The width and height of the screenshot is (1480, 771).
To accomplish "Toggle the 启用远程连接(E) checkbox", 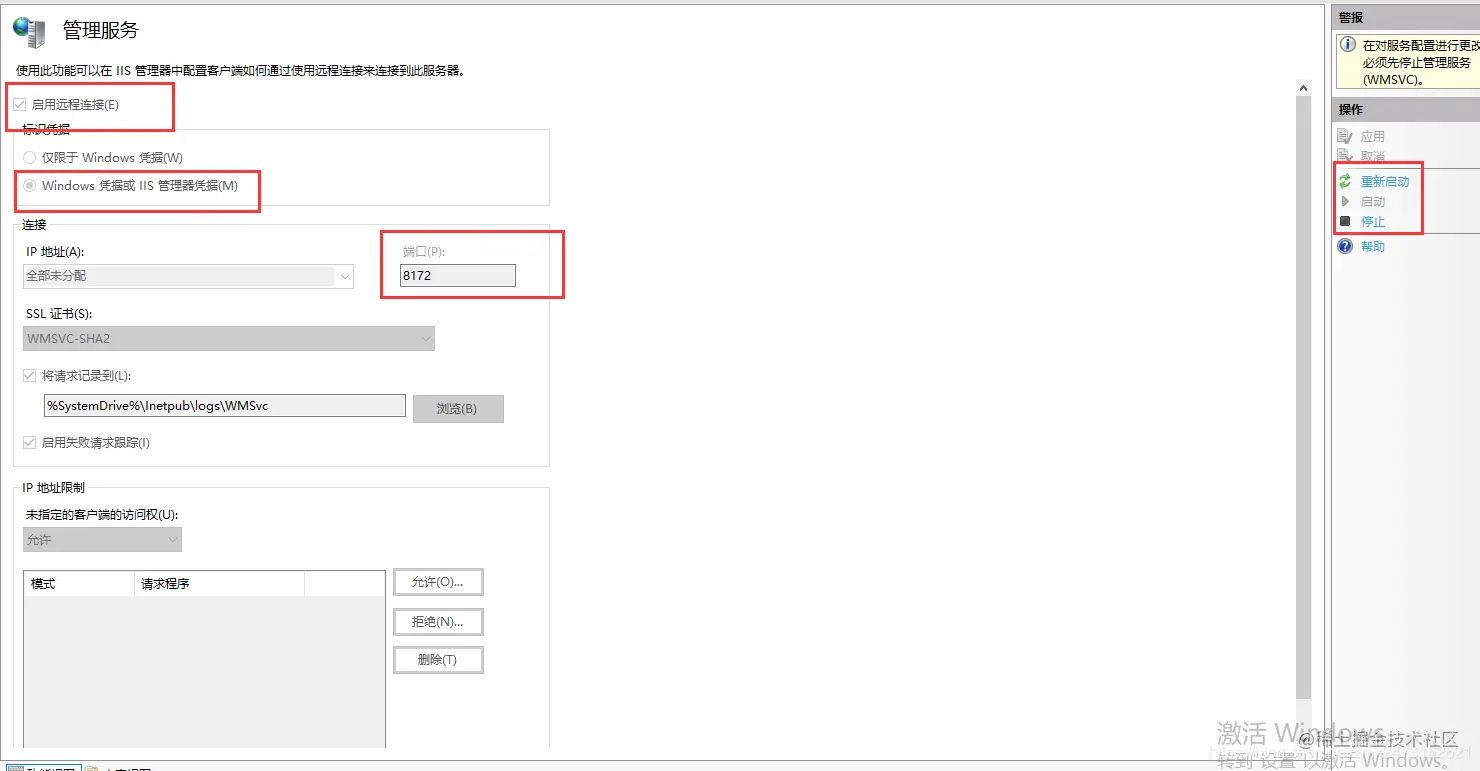I will pos(19,104).
